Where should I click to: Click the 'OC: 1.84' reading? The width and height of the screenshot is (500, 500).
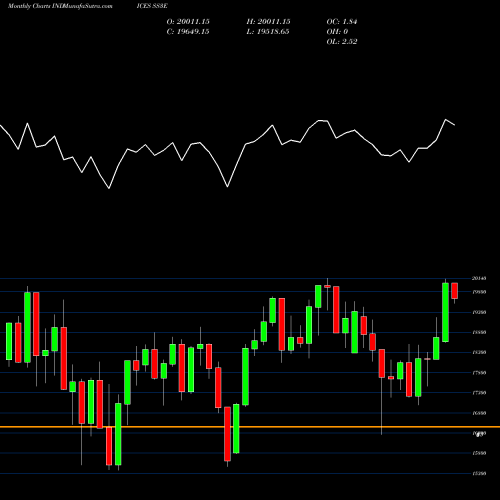click(x=342, y=22)
